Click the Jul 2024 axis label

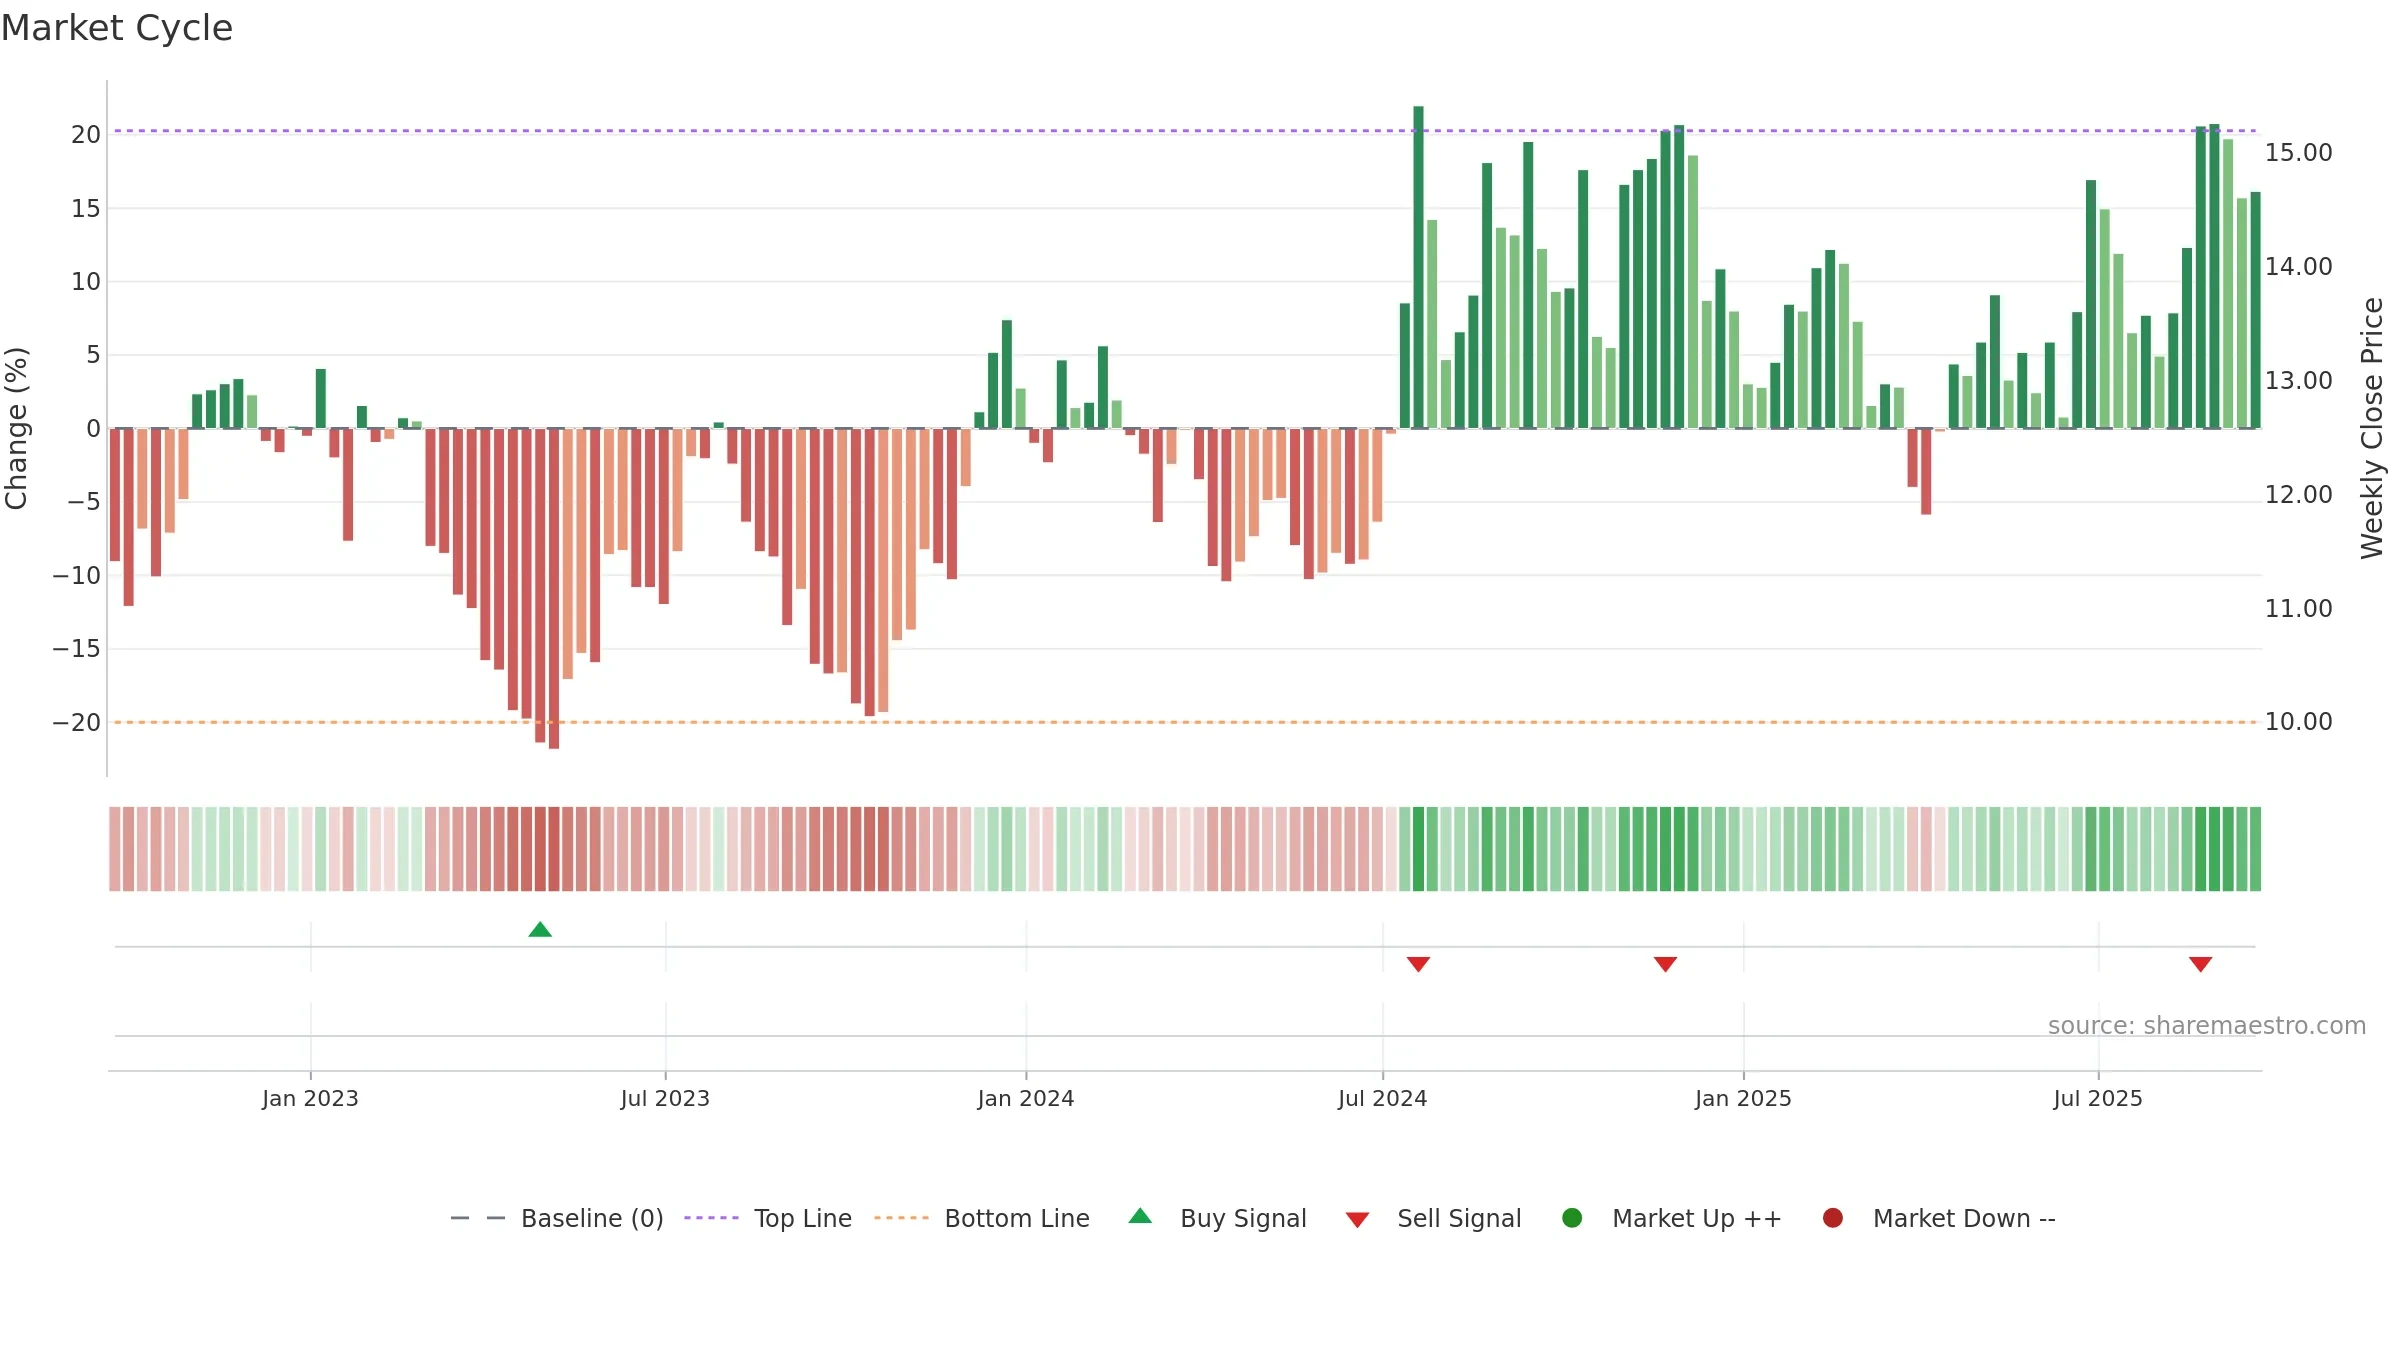click(1383, 1098)
